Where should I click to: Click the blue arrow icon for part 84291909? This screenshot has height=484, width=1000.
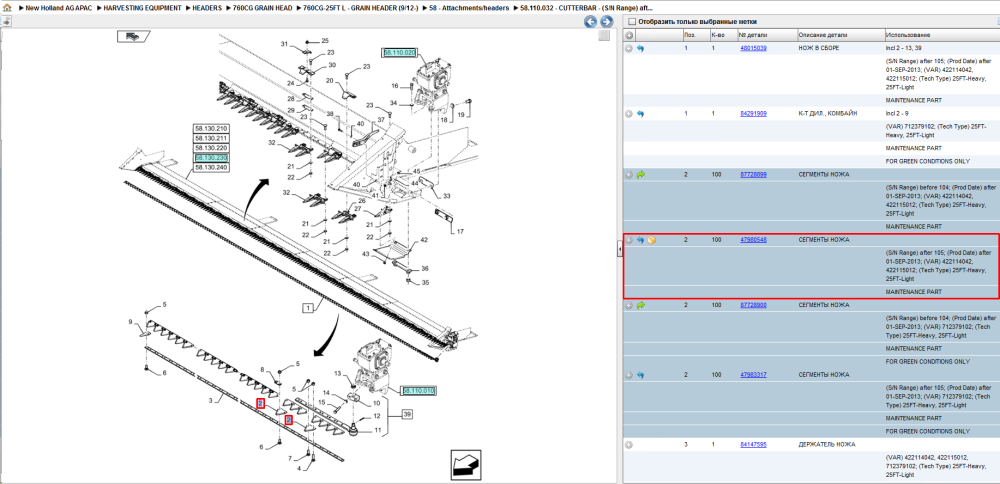640,114
